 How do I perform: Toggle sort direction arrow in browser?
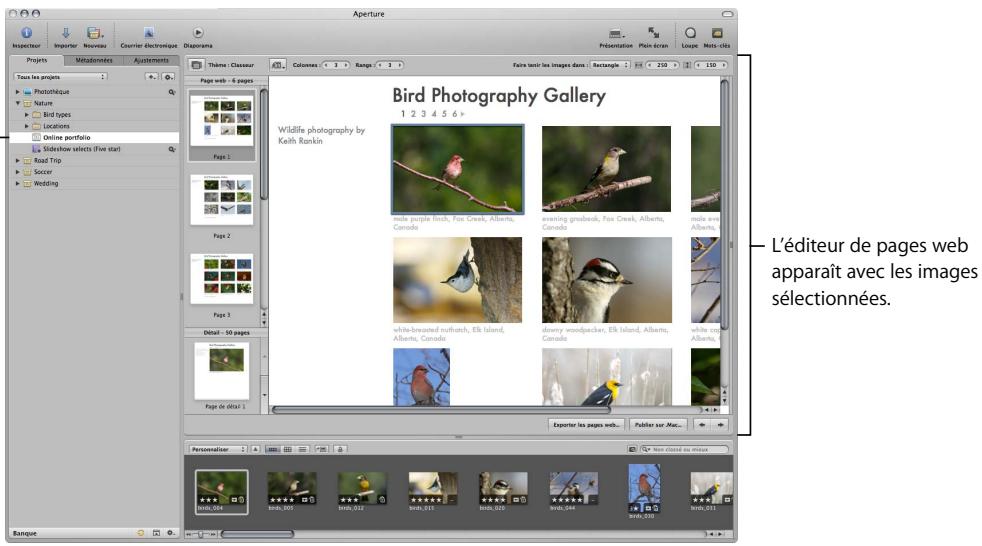tap(256, 449)
